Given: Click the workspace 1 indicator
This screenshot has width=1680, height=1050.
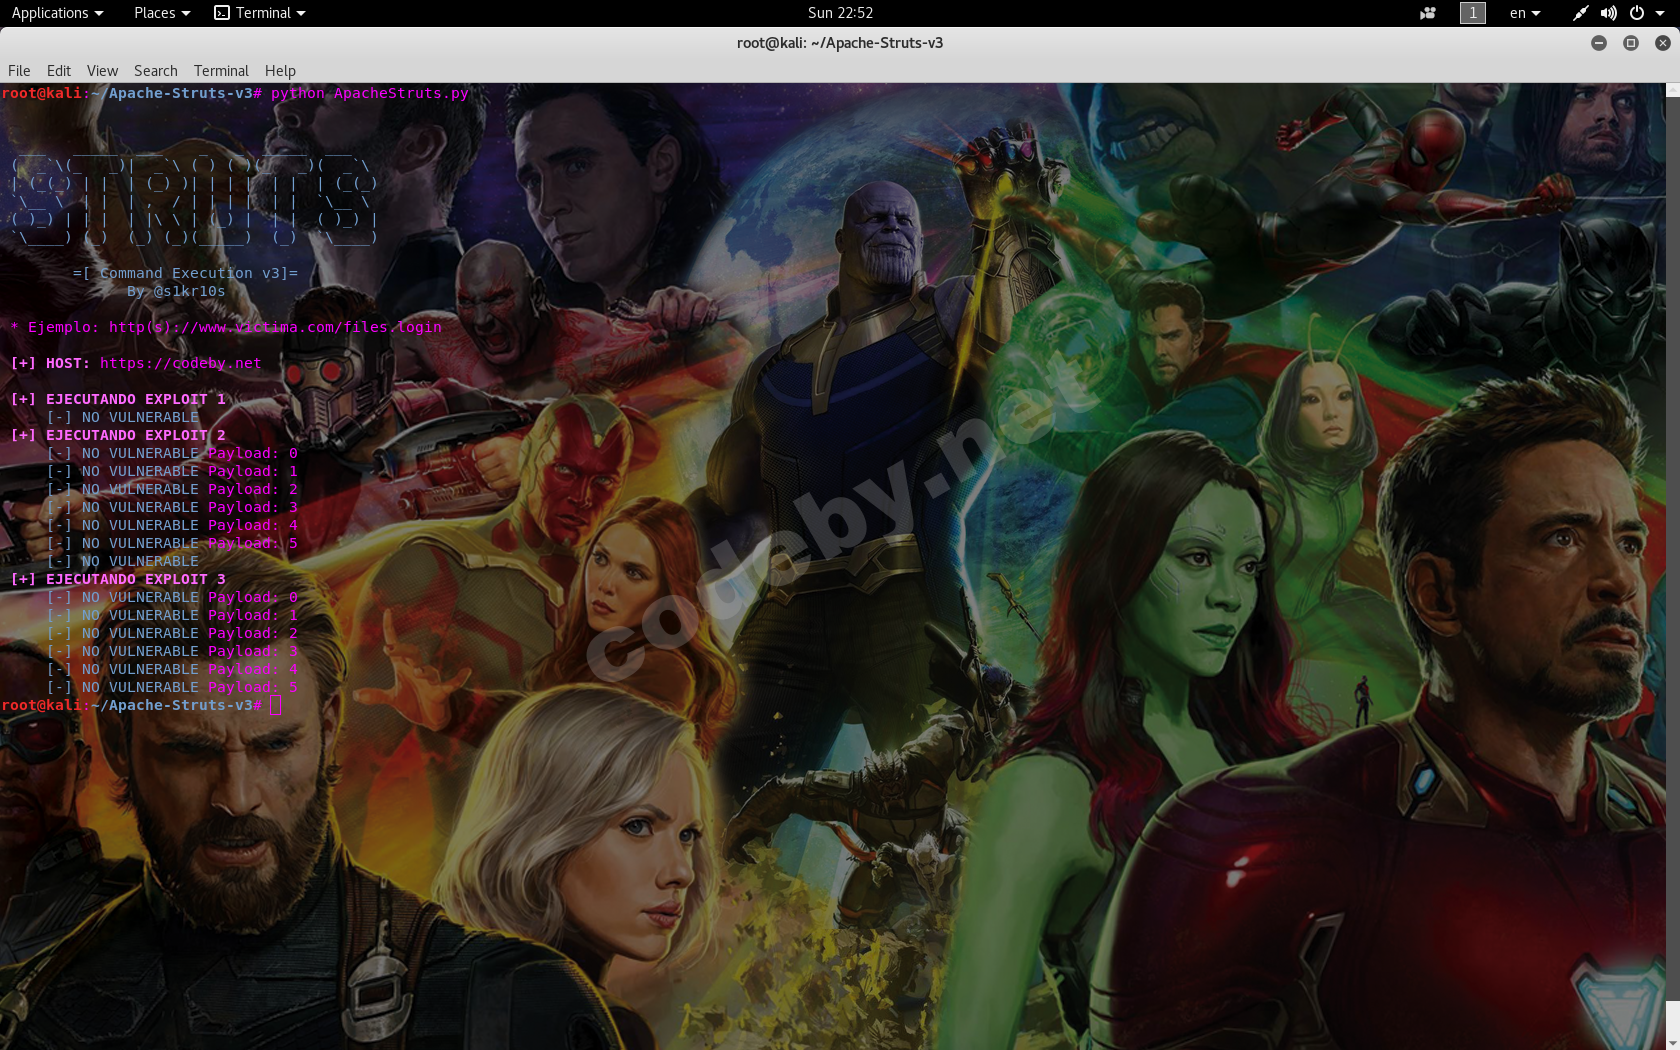Looking at the screenshot, I should 1473,13.
